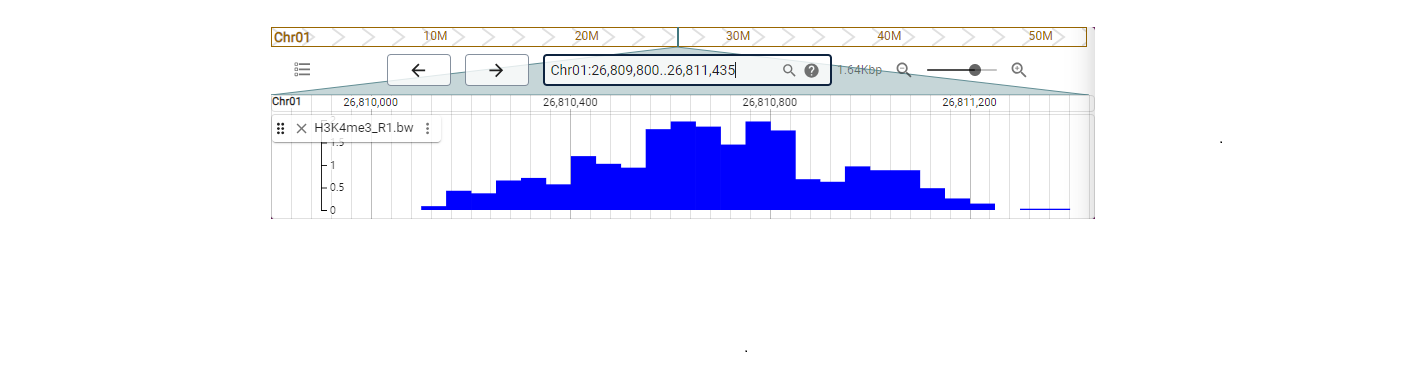This screenshot has width=1410, height=368.
Task: Click the tallest blue histogram bar
Action: (x=683, y=165)
